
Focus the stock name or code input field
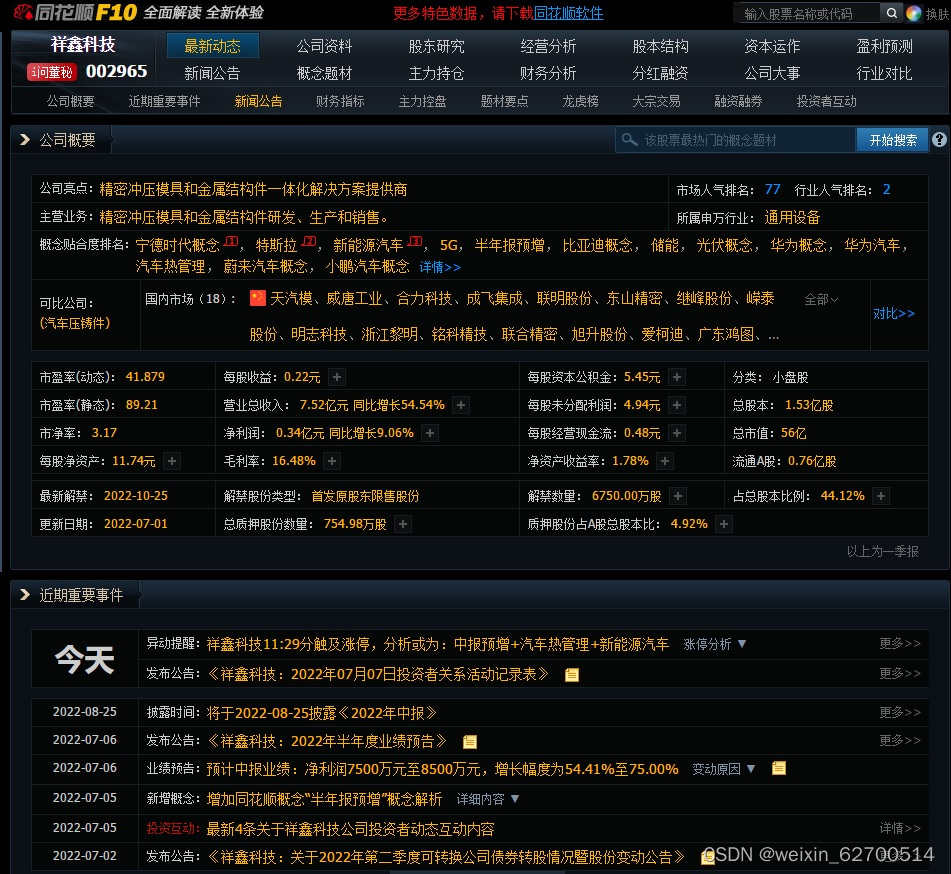click(807, 13)
